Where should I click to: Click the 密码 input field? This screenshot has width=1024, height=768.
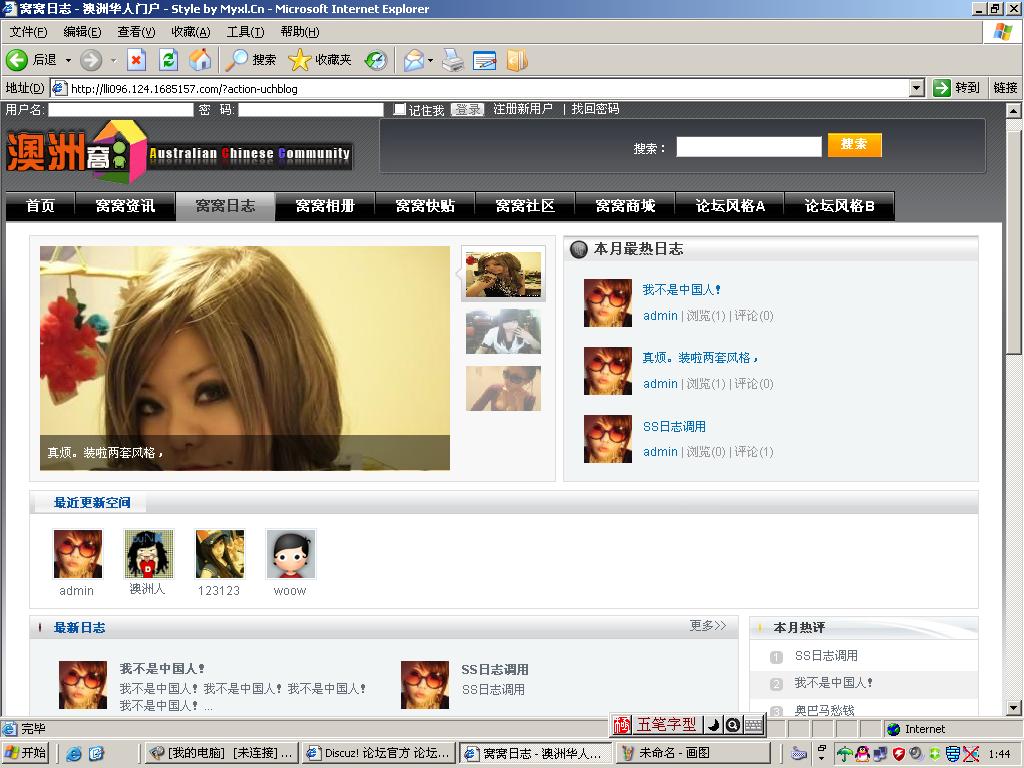pos(311,110)
